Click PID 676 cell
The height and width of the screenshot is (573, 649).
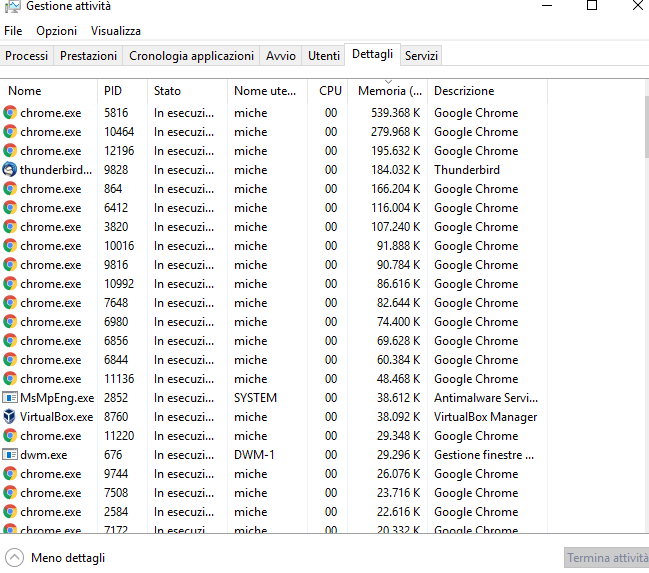click(113, 455)
